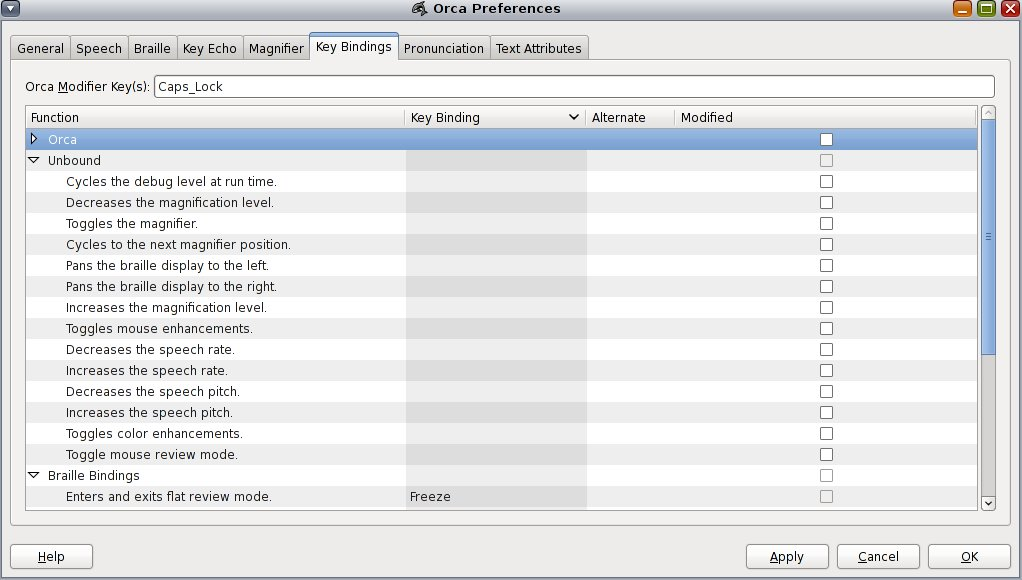The image size is (1022, 580).
Task: Collapse the Braille Bindings group
Action: point(34,475)
